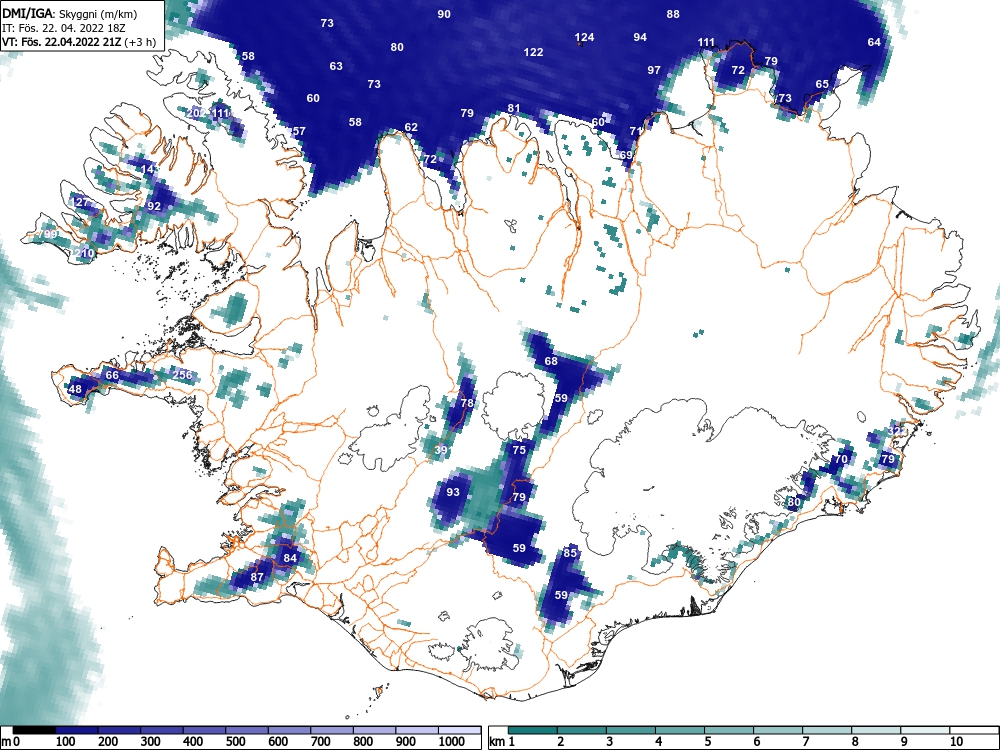
Task: Click the 93 value on the map
Action: 453,492
